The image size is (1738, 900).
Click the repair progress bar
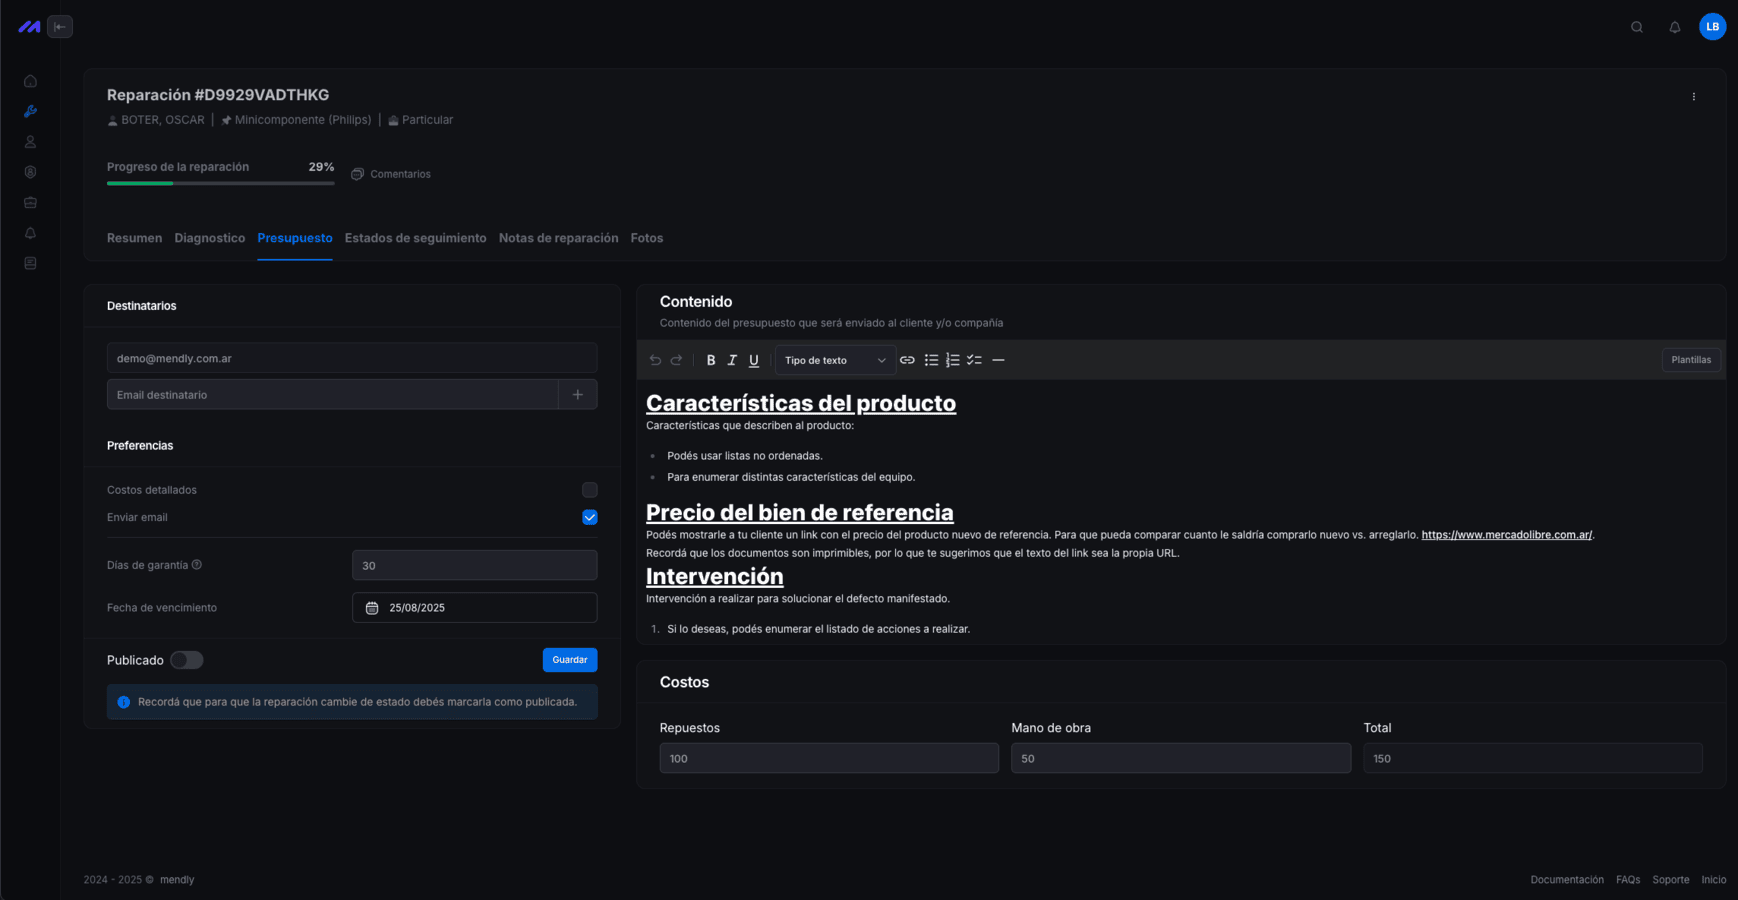pos(221,183)
